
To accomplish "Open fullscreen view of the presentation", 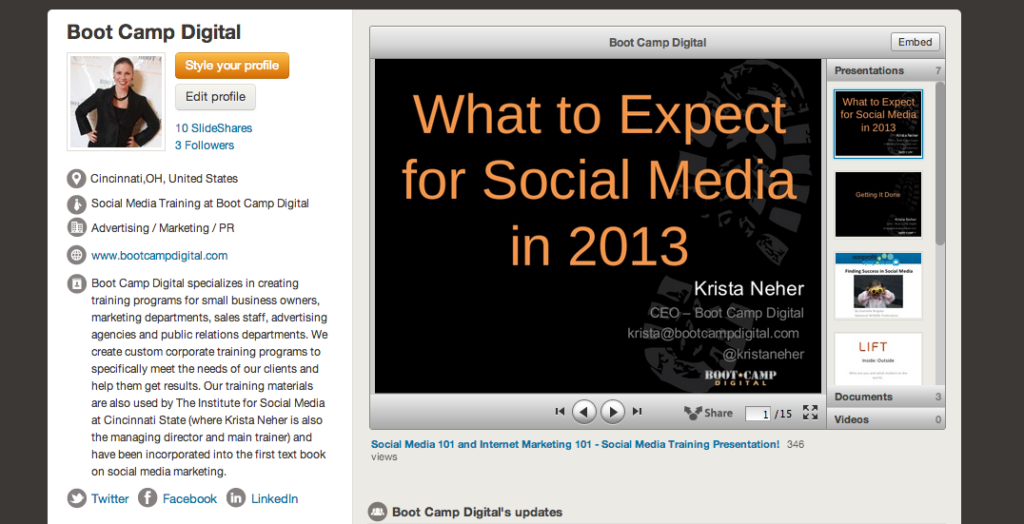I will point(810,412).
